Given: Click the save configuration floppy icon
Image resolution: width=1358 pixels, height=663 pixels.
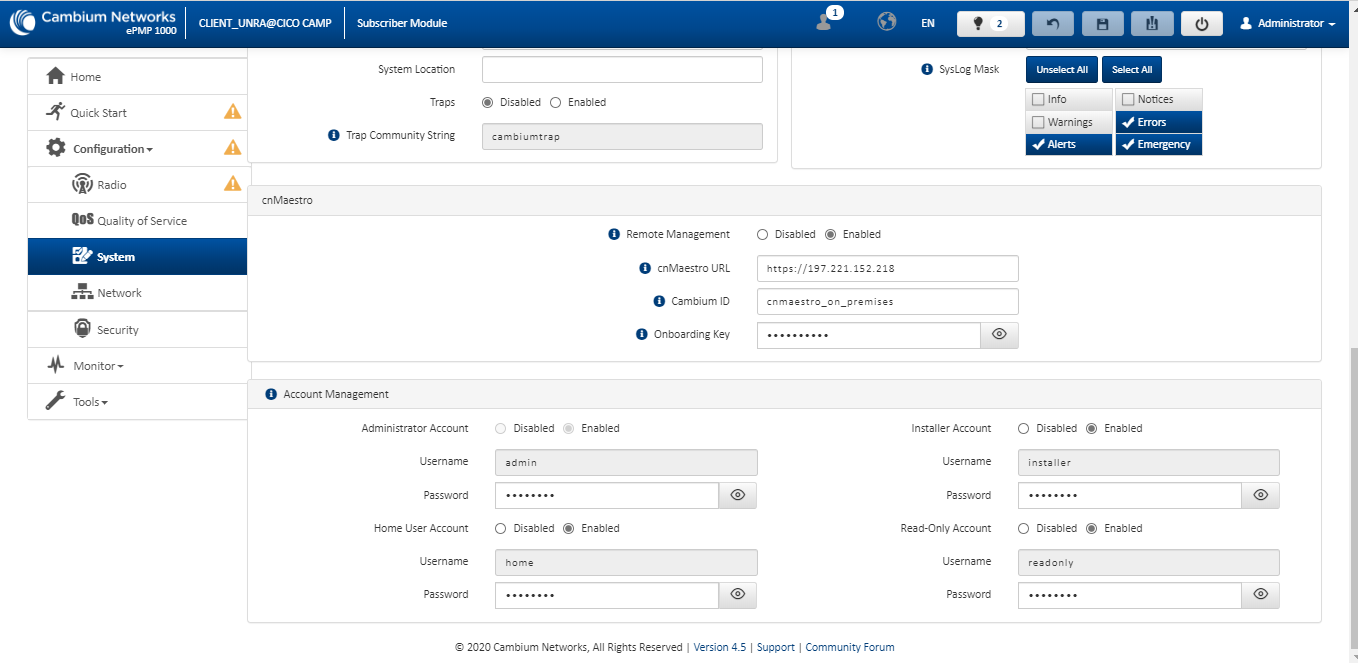Looking at the screenshot, I should click(x=1102, y=23).
